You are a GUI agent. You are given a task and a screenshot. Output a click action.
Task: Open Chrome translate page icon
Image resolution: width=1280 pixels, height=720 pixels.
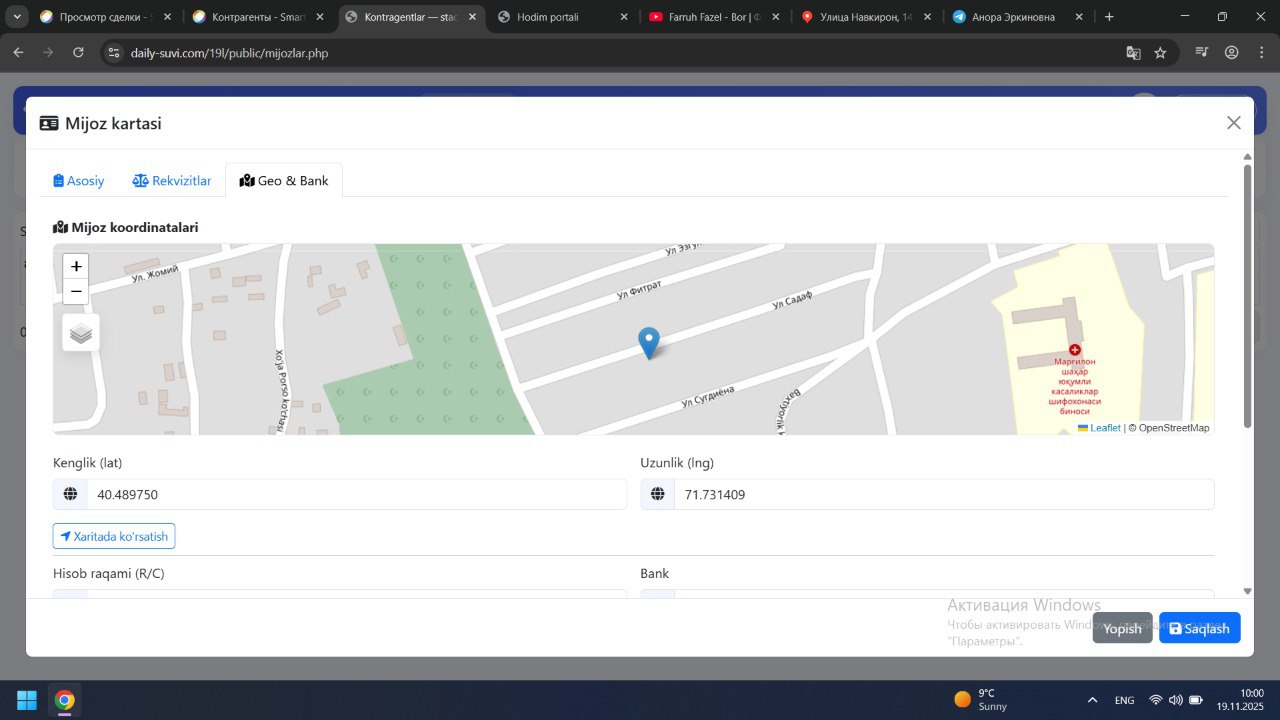[1133, 53]
